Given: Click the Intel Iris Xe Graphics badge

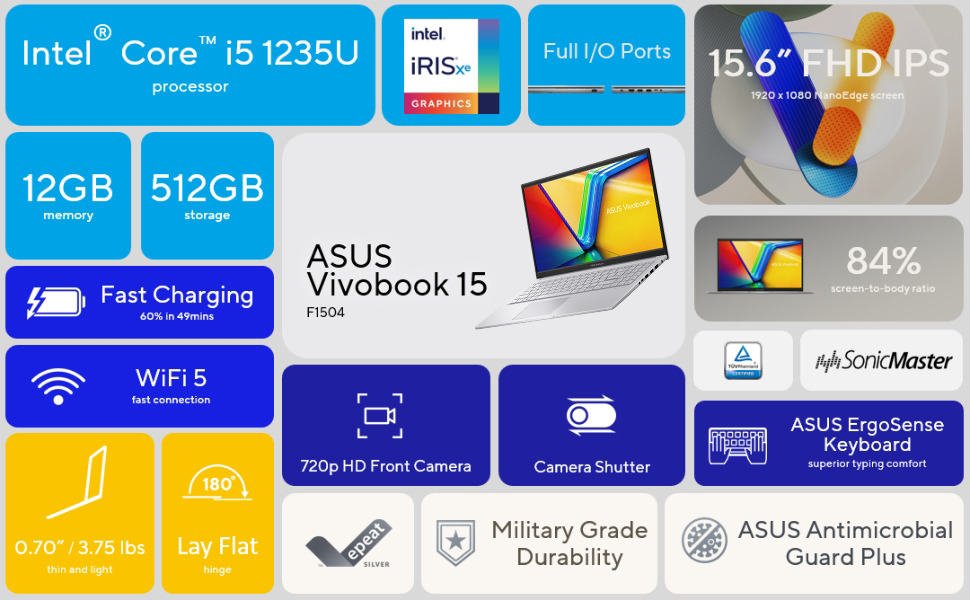Looking at the screenshot, I should pos(451,66).
